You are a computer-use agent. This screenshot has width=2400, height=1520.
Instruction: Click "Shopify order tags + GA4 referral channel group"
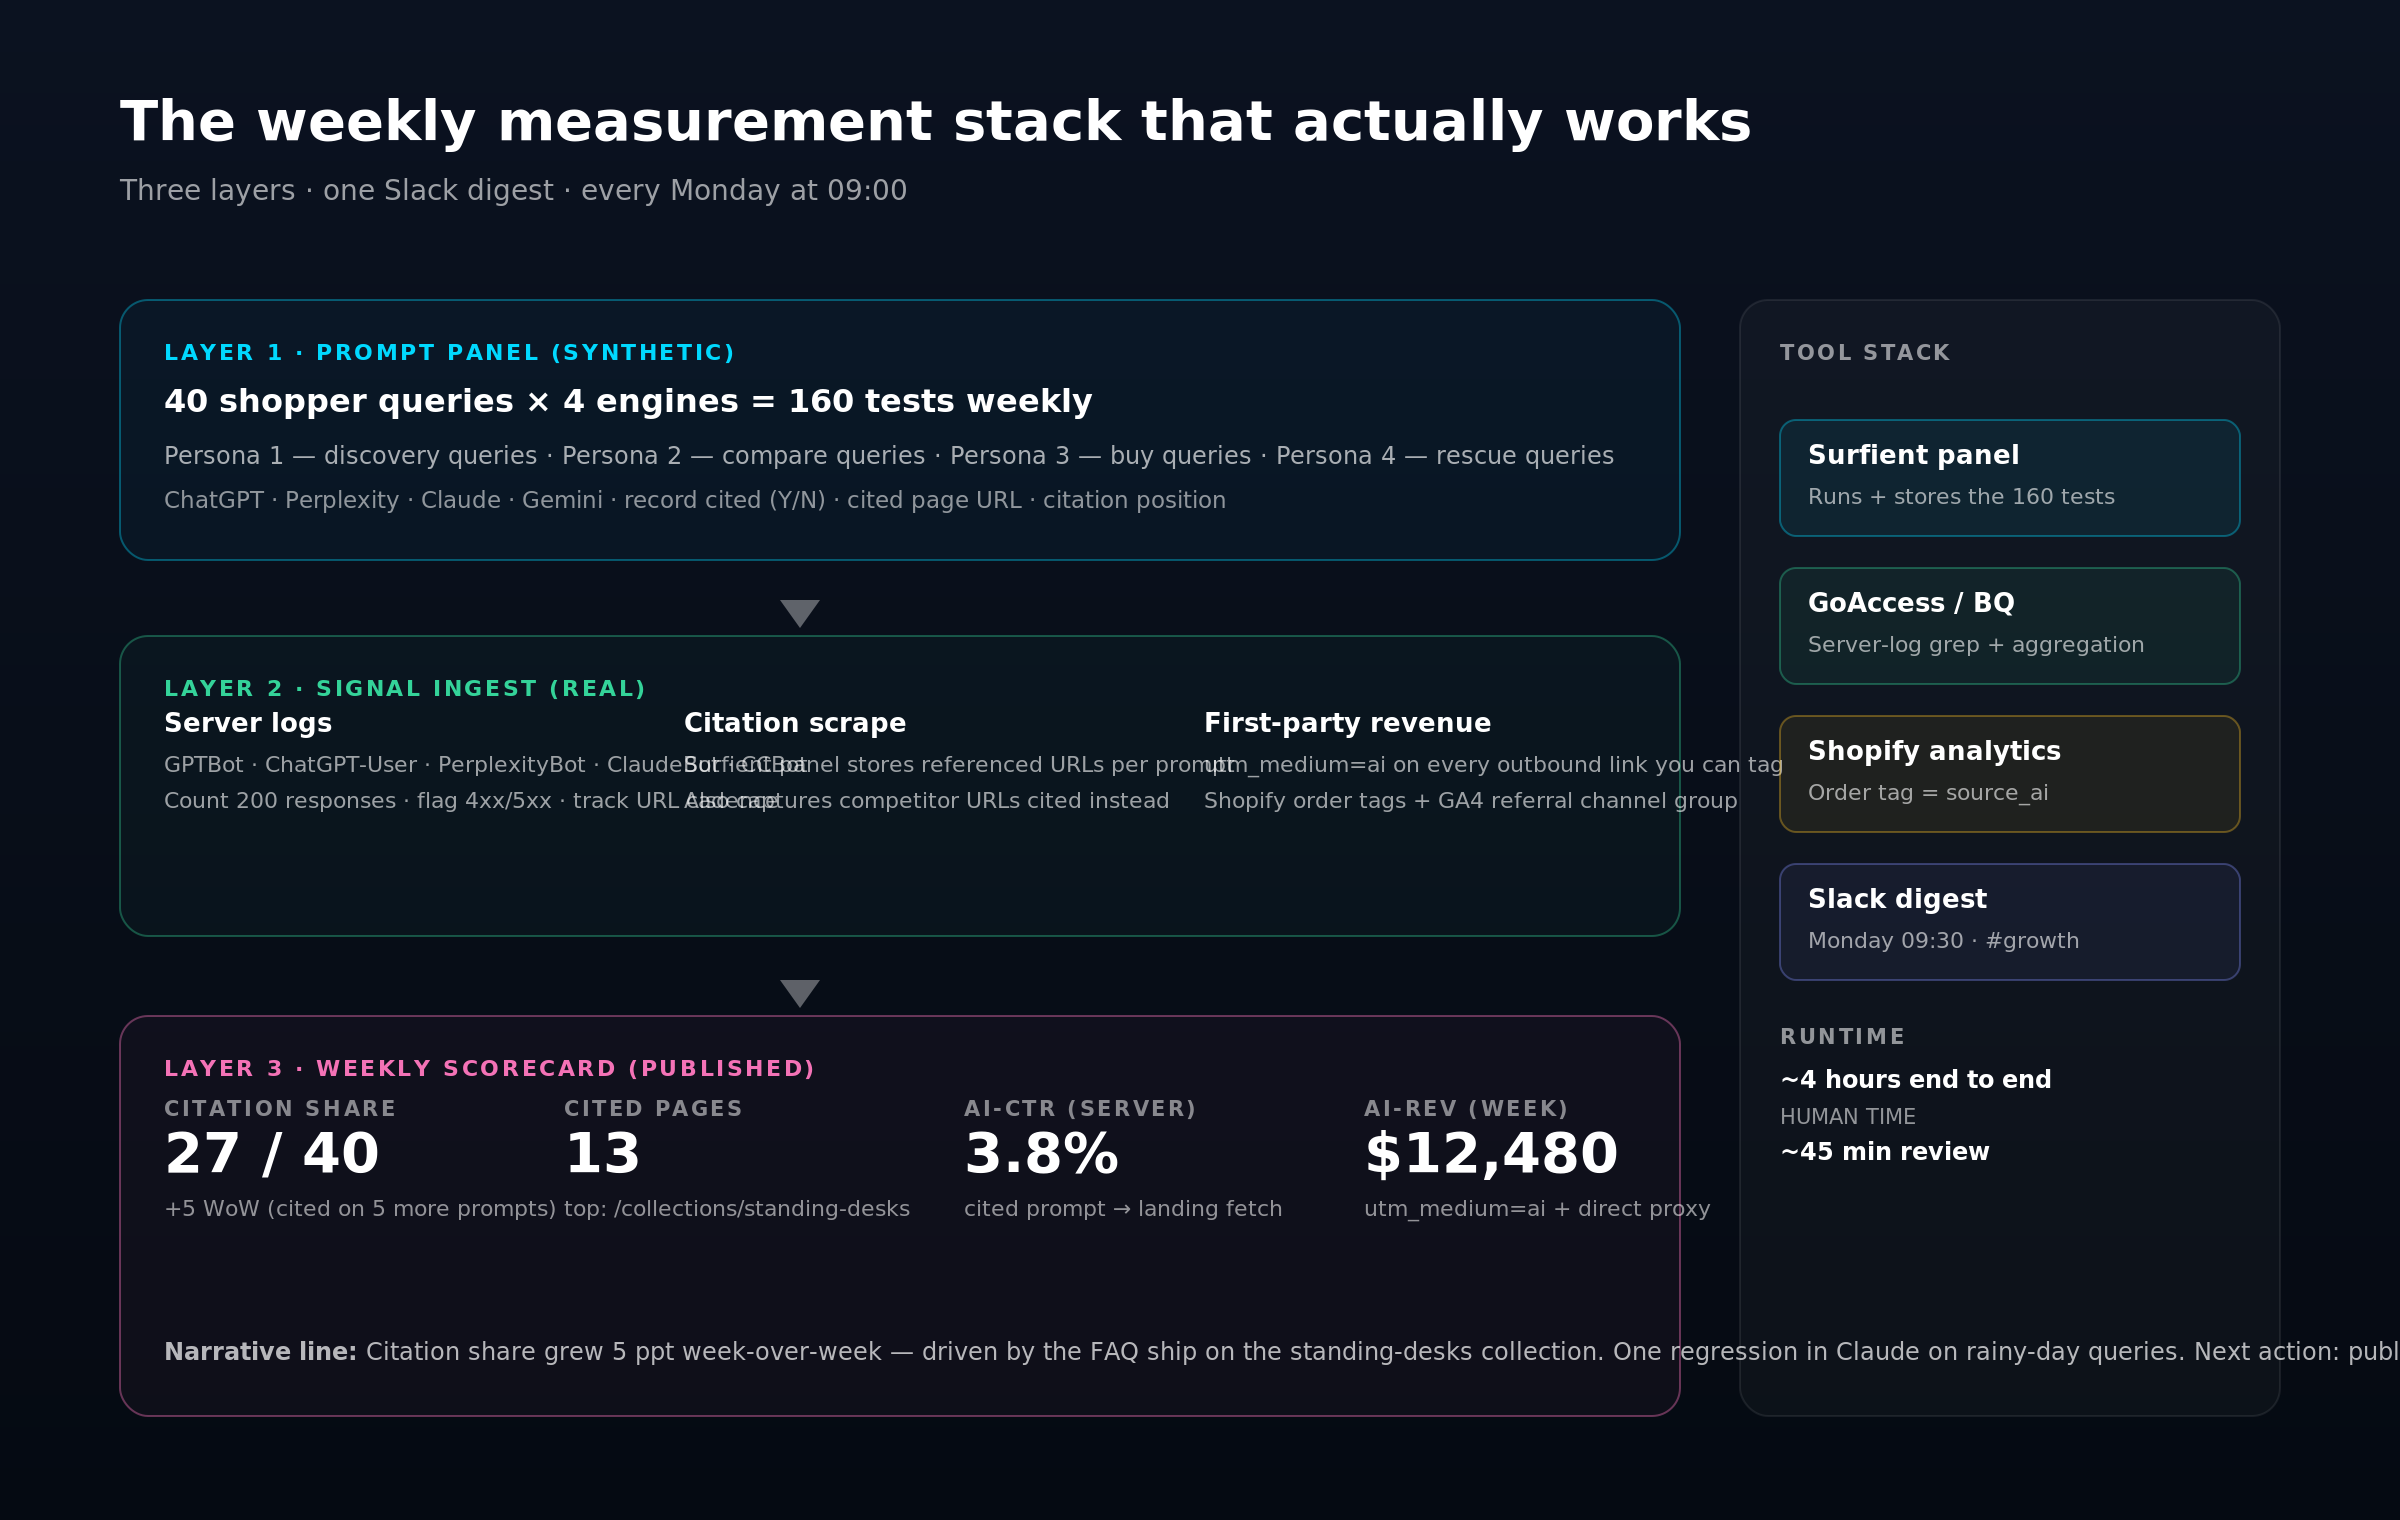(1470, 801)
